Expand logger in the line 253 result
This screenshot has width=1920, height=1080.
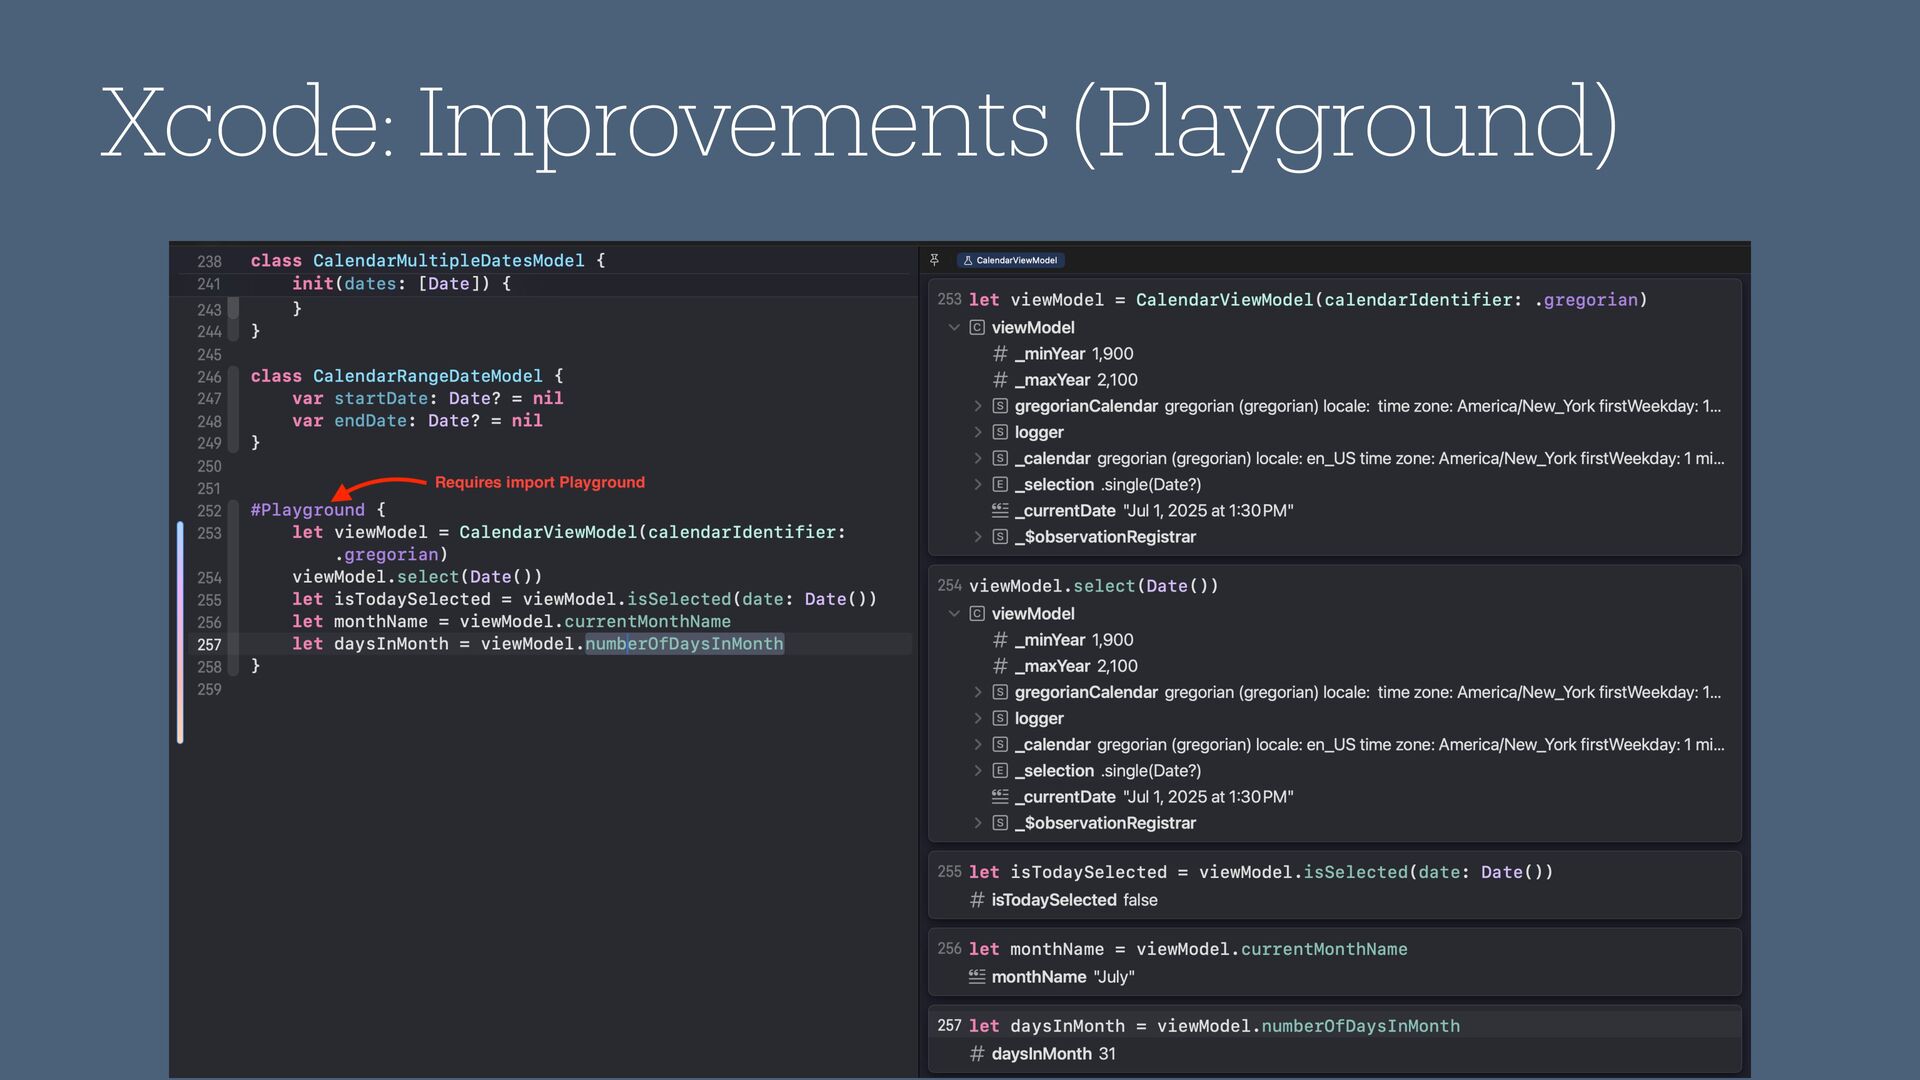coord(978,432)
